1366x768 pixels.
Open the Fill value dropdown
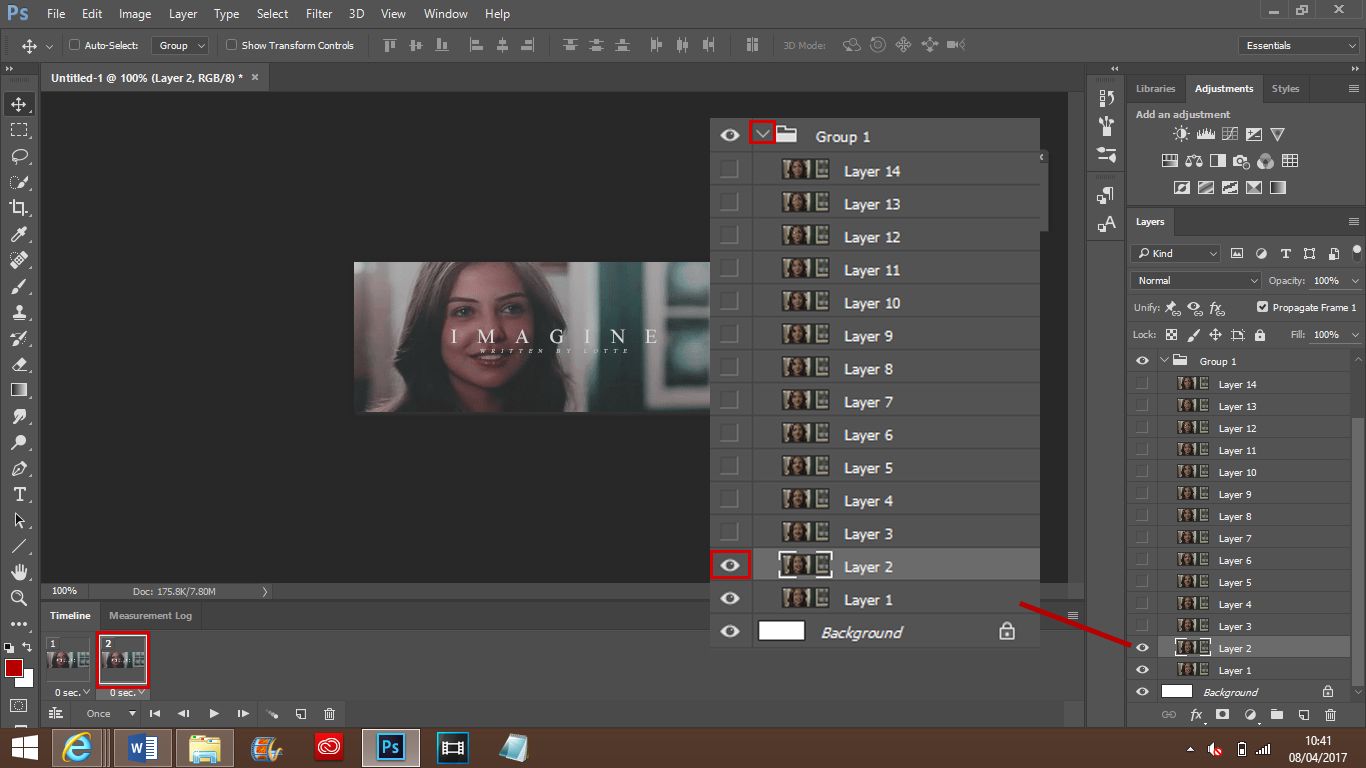pos(1355,335)
